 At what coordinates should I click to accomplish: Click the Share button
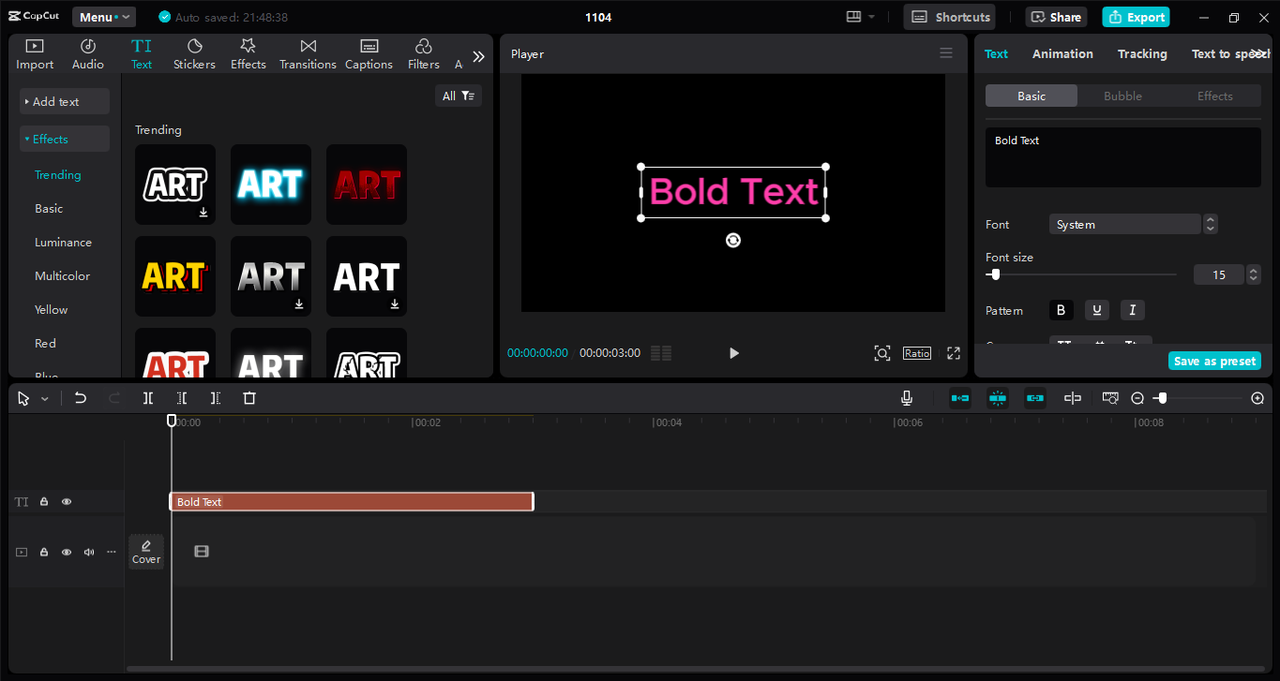point(1056,17)
